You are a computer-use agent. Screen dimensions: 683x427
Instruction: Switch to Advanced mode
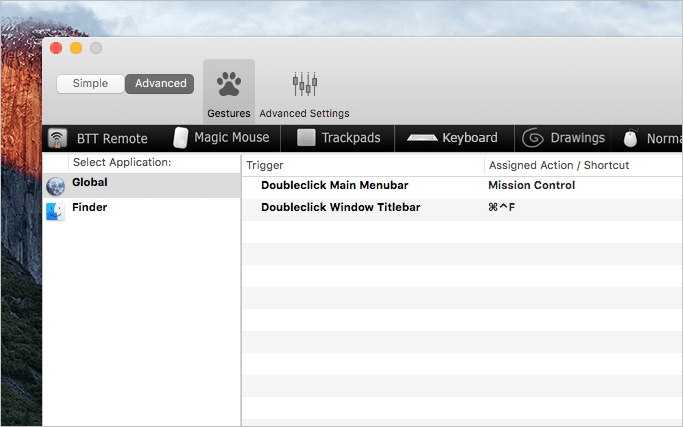point(160,84)
